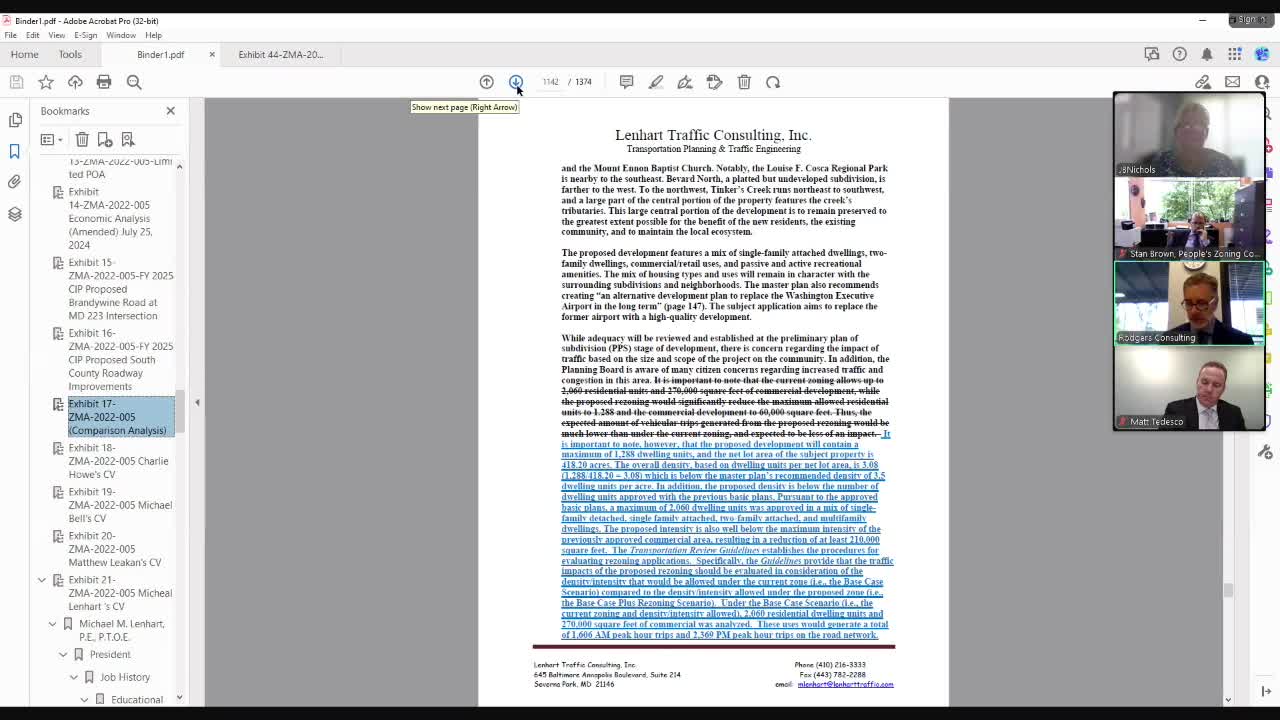Open the Layers panel
1280x720 pixels.
(x=15, y=214)
